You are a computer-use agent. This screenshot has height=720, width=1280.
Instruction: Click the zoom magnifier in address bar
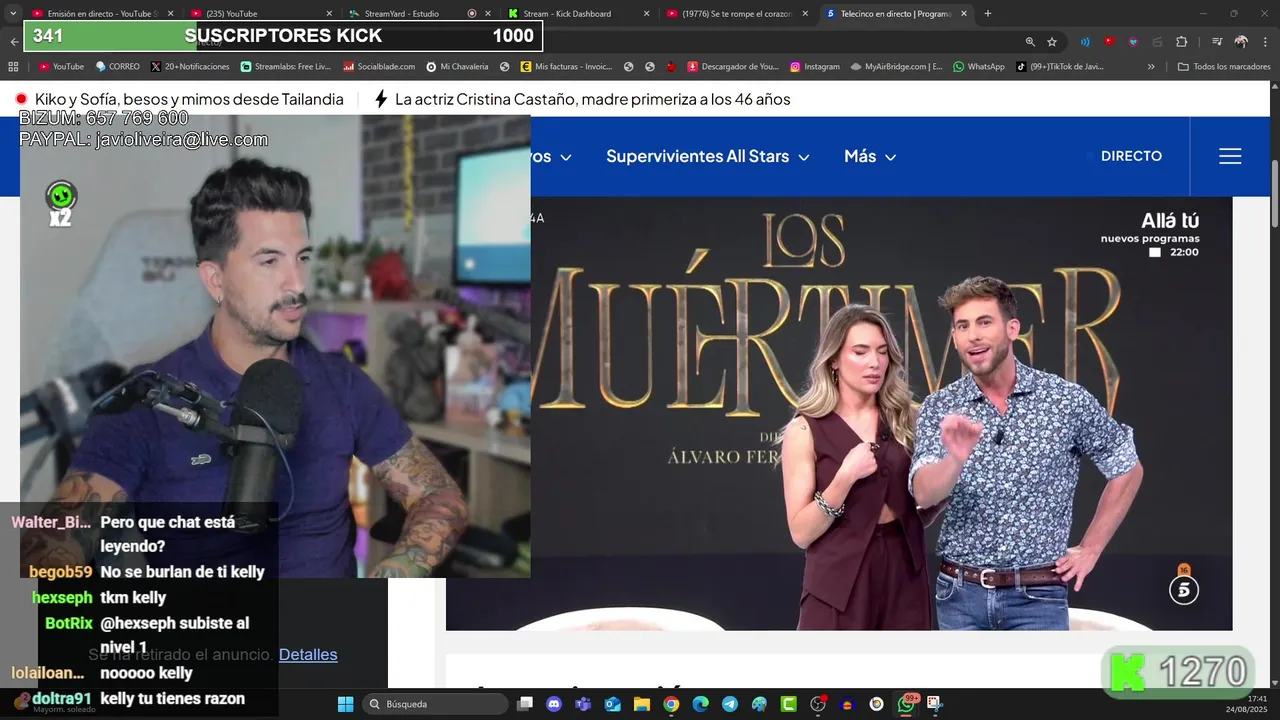1030,42
